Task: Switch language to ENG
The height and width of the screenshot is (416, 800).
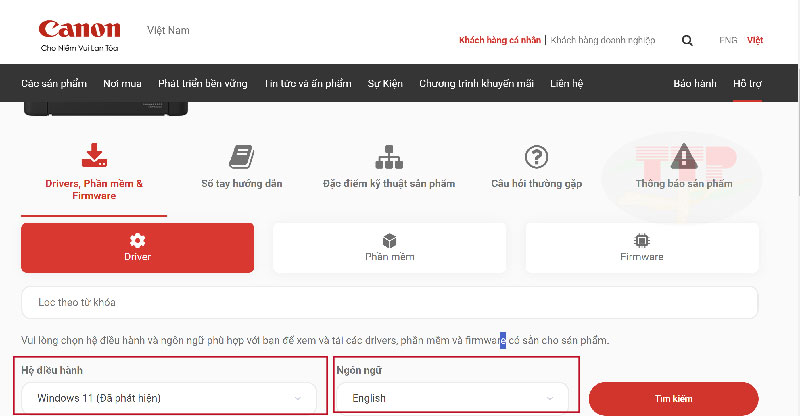Action: click(x=728, y=40)
